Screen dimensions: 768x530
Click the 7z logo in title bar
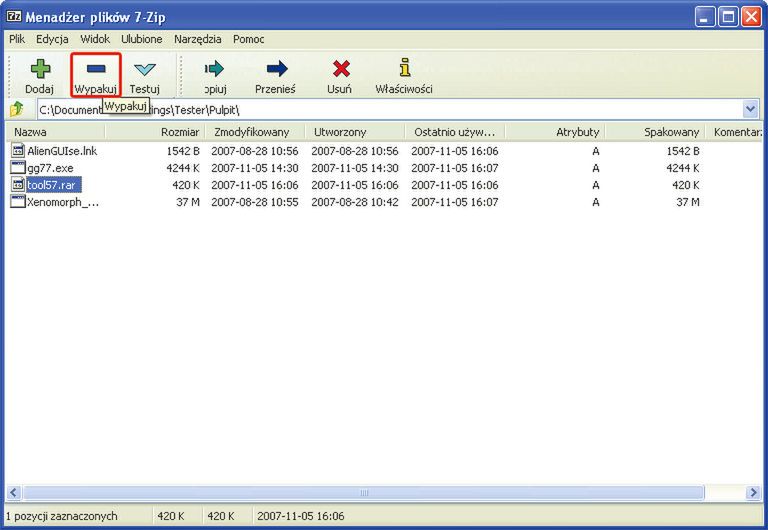(14, 17)
